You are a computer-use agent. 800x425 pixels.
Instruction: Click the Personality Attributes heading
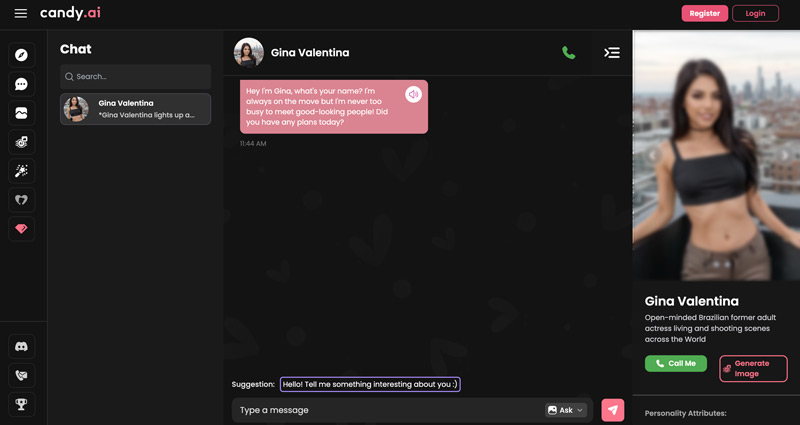click(x=685, y=413)
